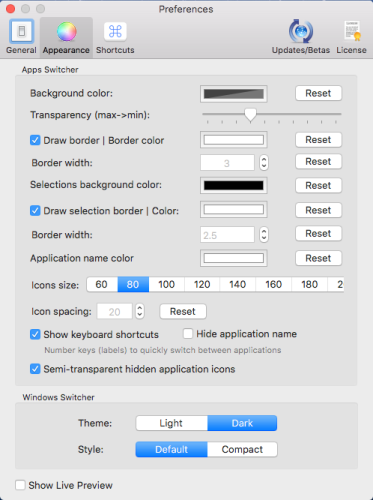Focus the Border width field showing 3
This screenshot has height=500, width=373.
[x=227, y=163]
